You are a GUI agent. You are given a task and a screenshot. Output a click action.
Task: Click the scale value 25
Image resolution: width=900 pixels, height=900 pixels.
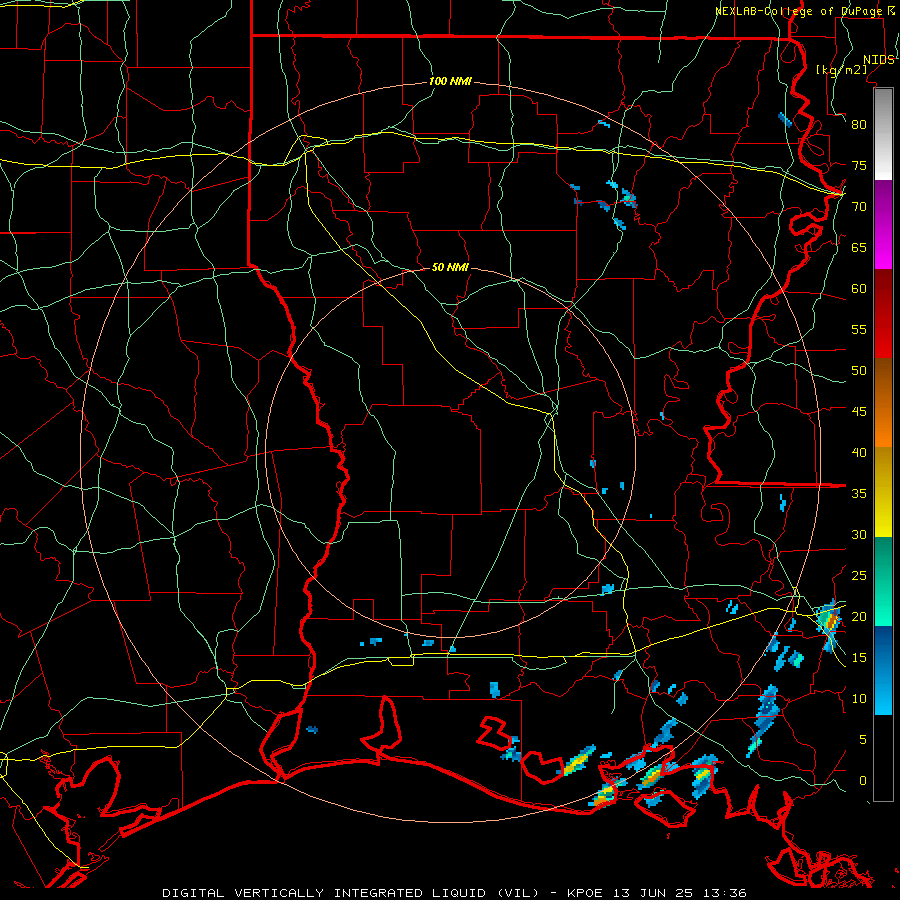(859, 576)
